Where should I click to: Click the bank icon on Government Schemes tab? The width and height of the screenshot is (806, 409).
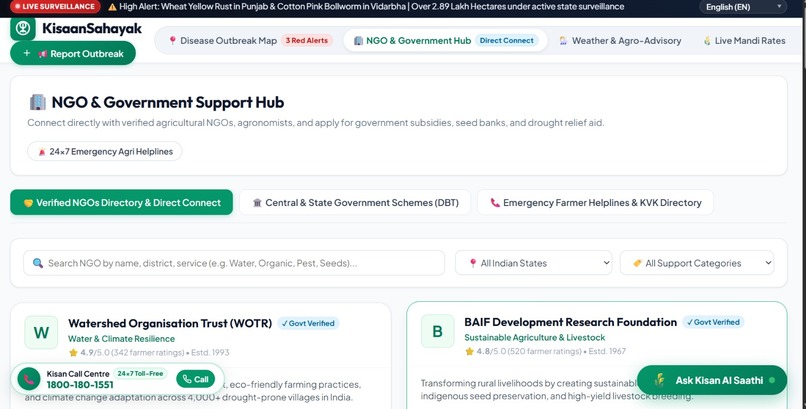pos(258,203)
